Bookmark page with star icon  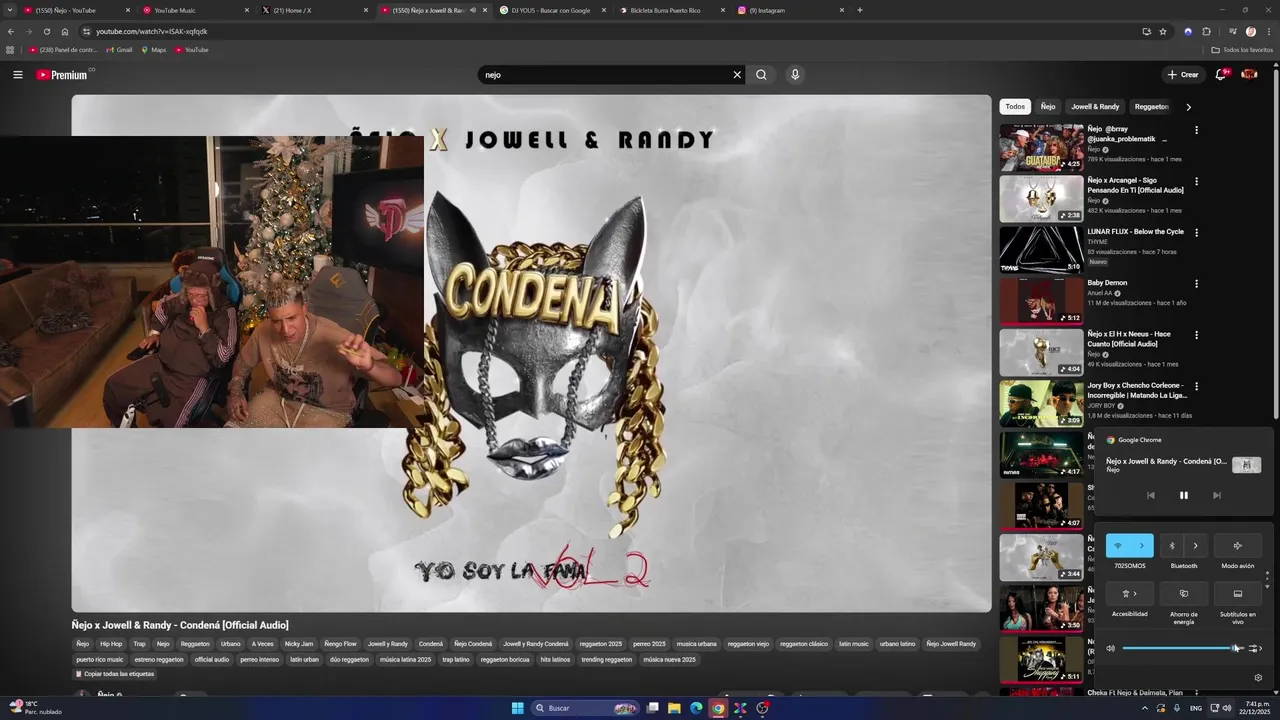[x=1163, y=31]
